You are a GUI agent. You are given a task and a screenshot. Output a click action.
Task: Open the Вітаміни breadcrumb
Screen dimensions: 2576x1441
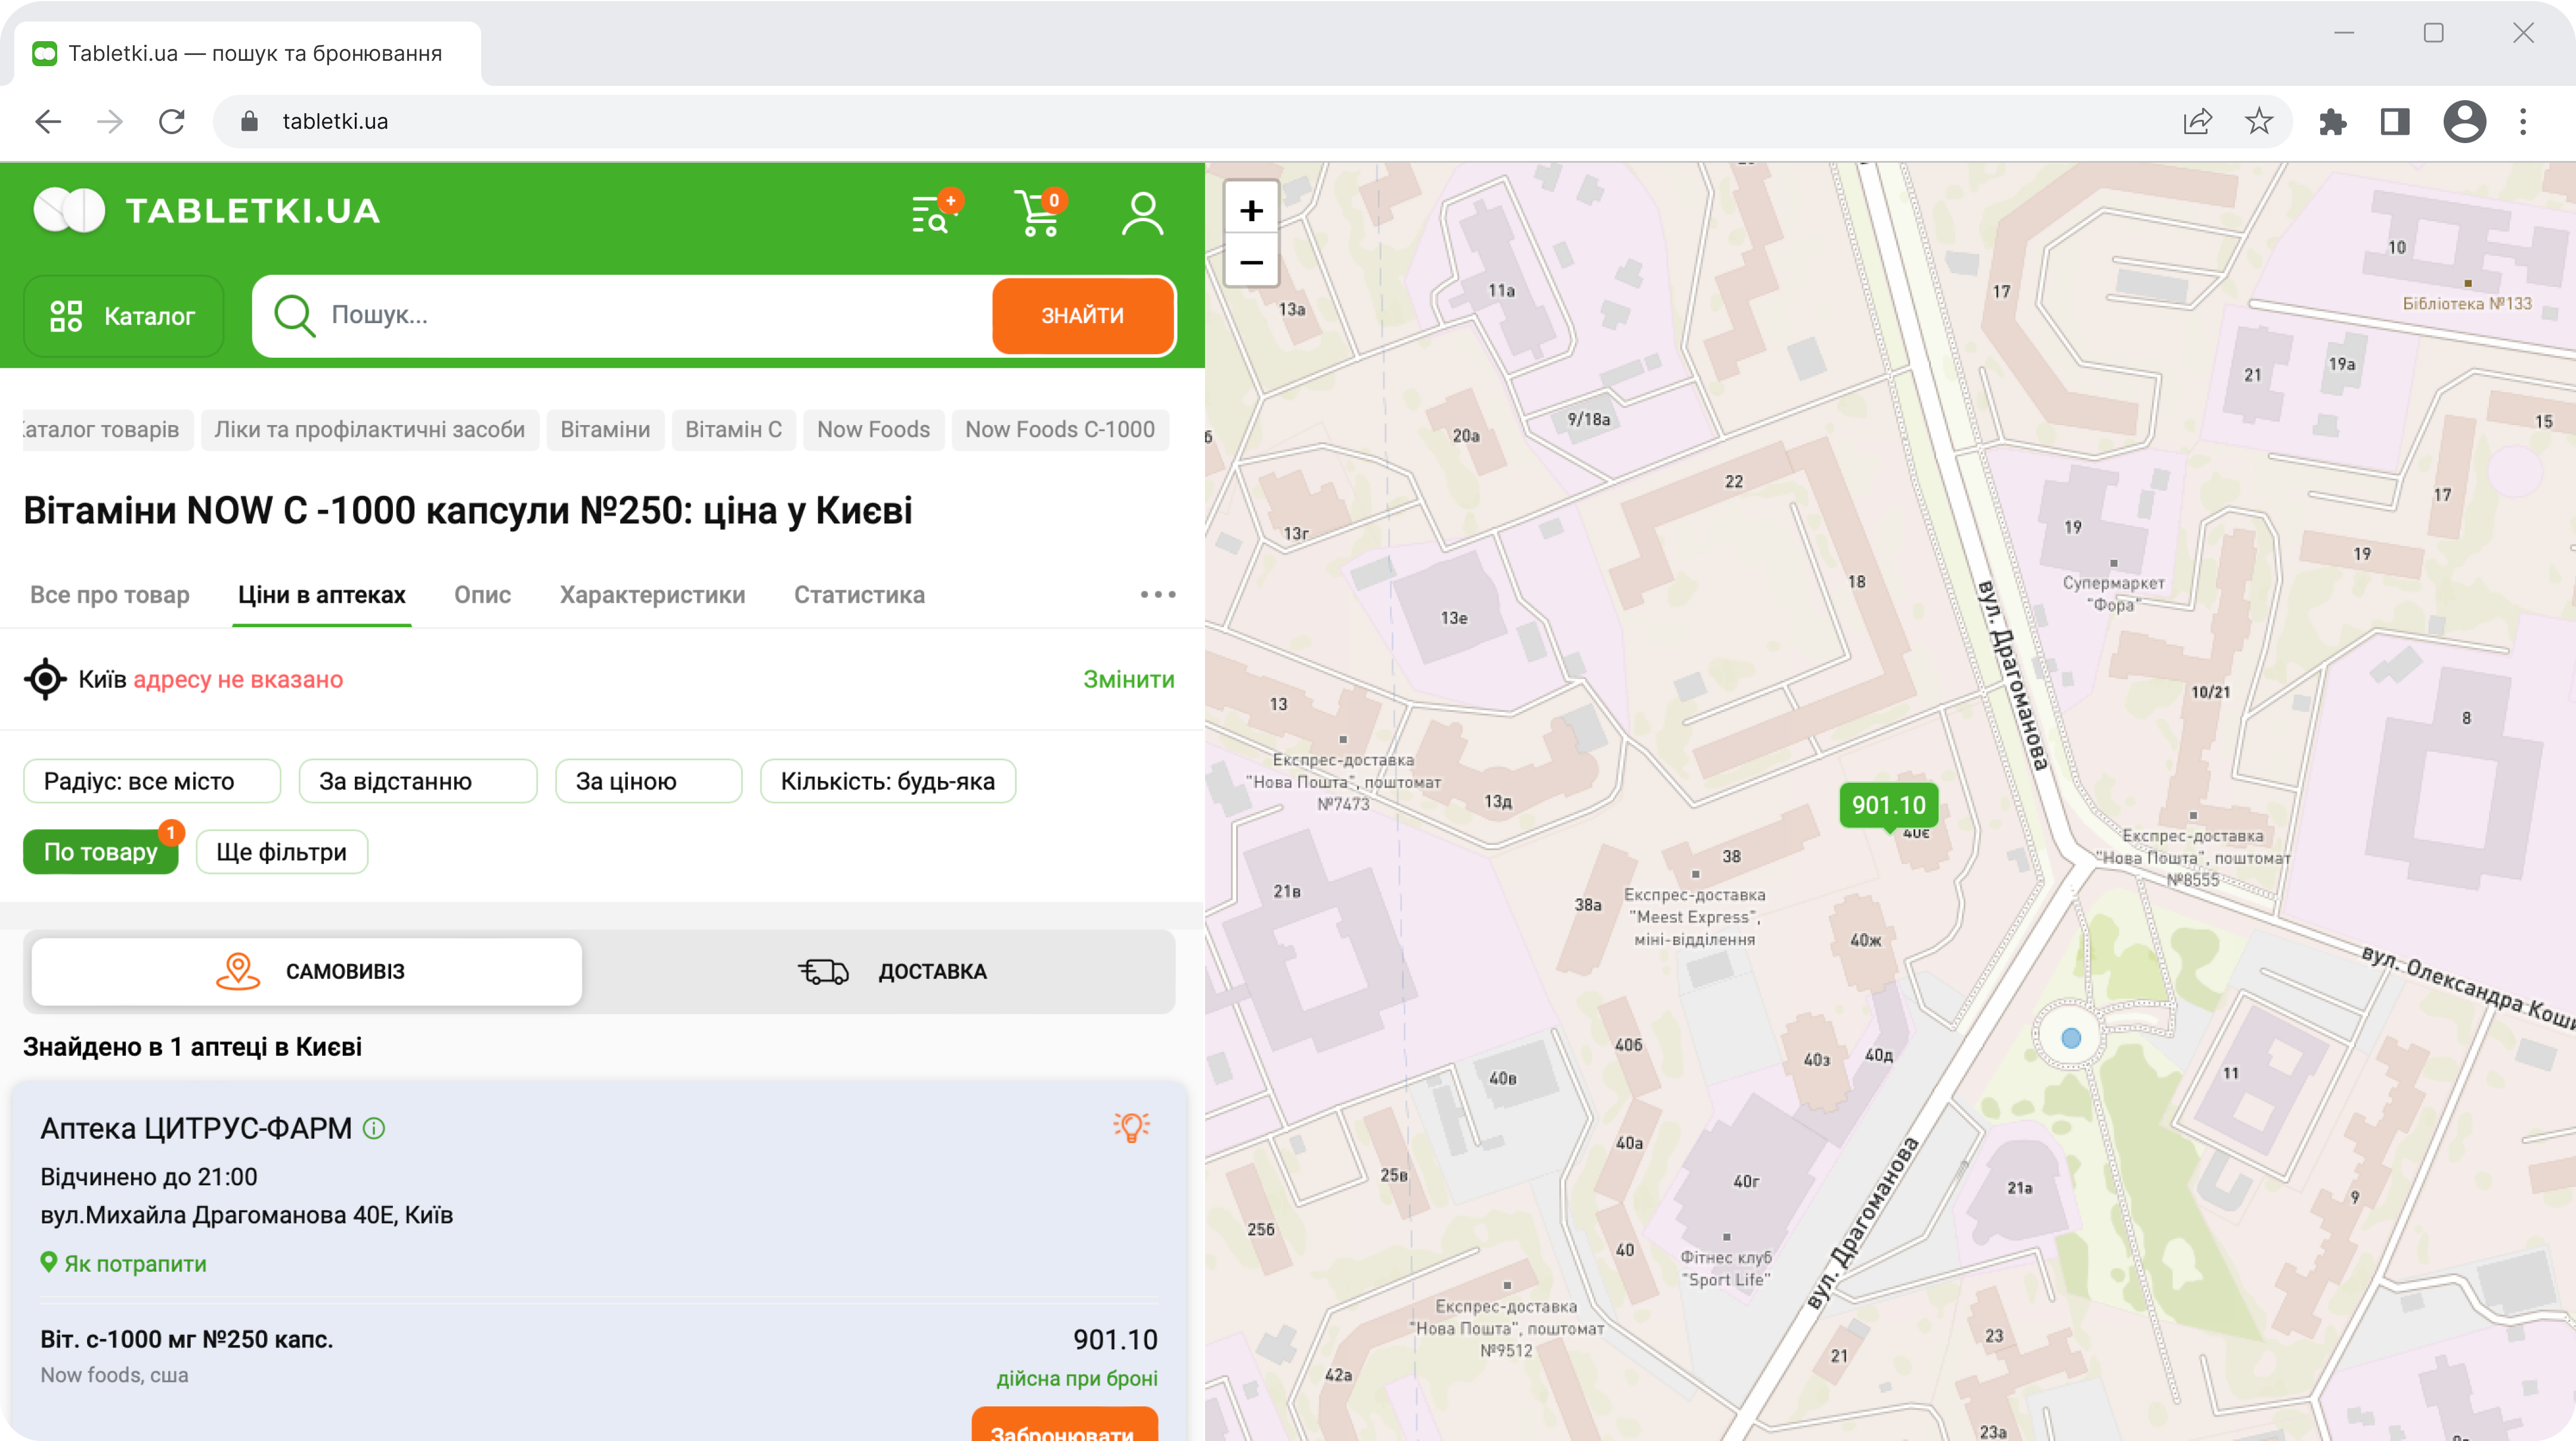click(x=605, y=429)
